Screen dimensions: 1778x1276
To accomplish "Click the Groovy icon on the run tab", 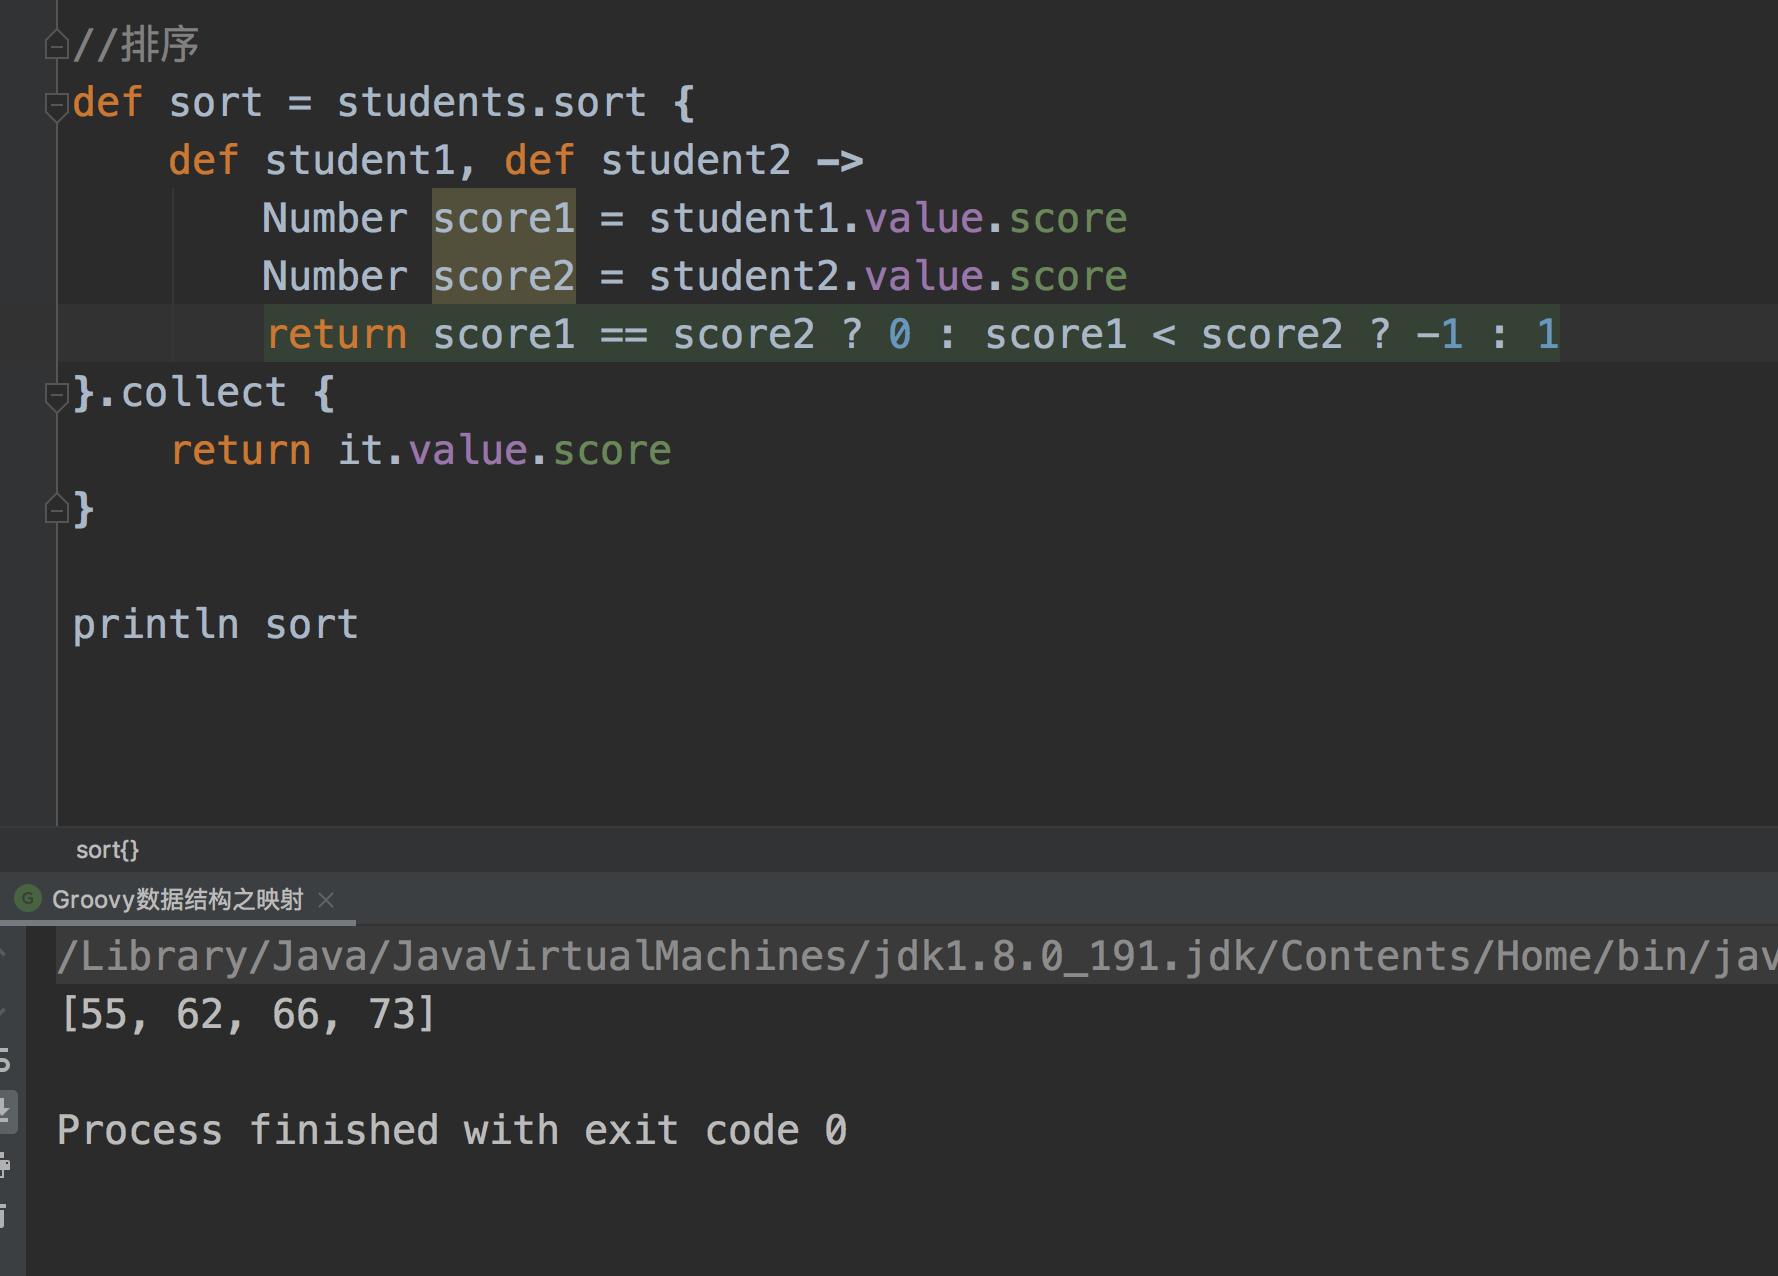I will [28, 899].
